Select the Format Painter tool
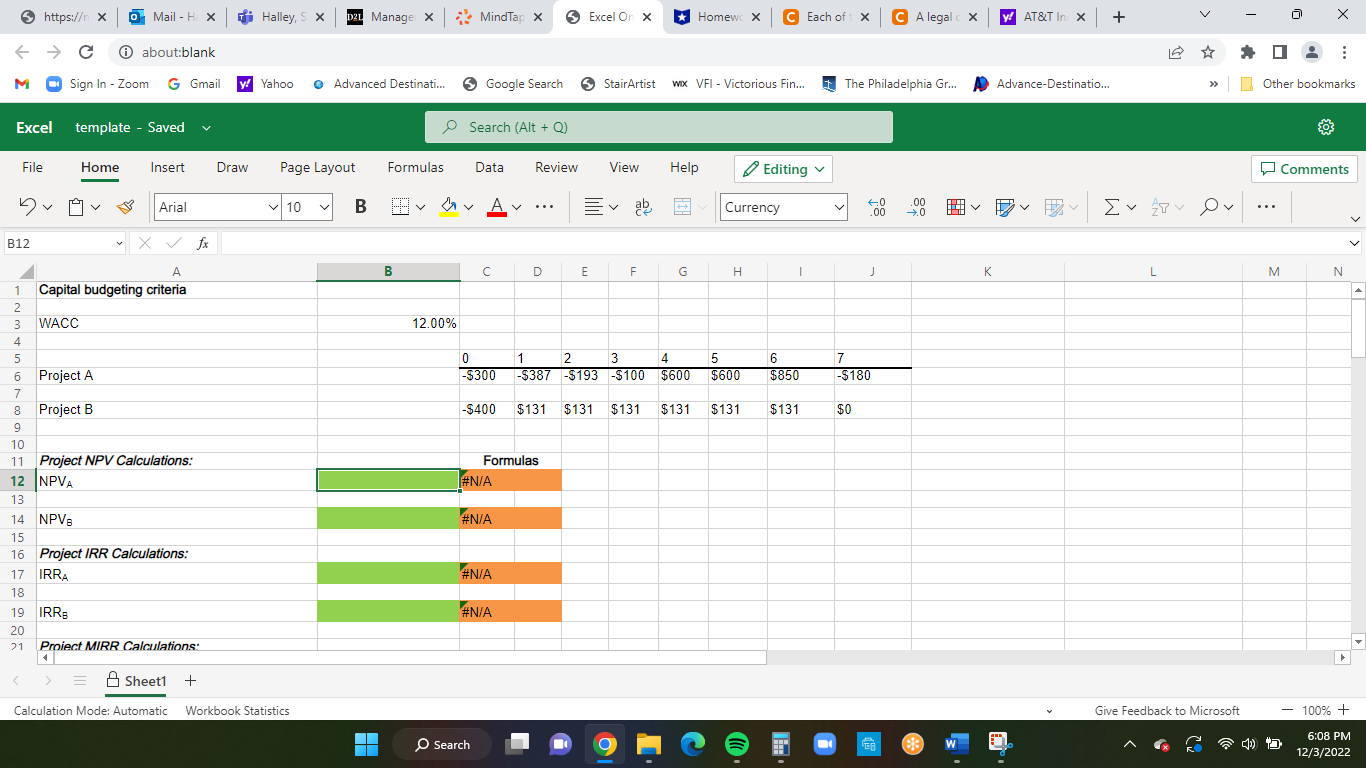The width and height of the screenshot is (1366, 768). pos(124,207)
